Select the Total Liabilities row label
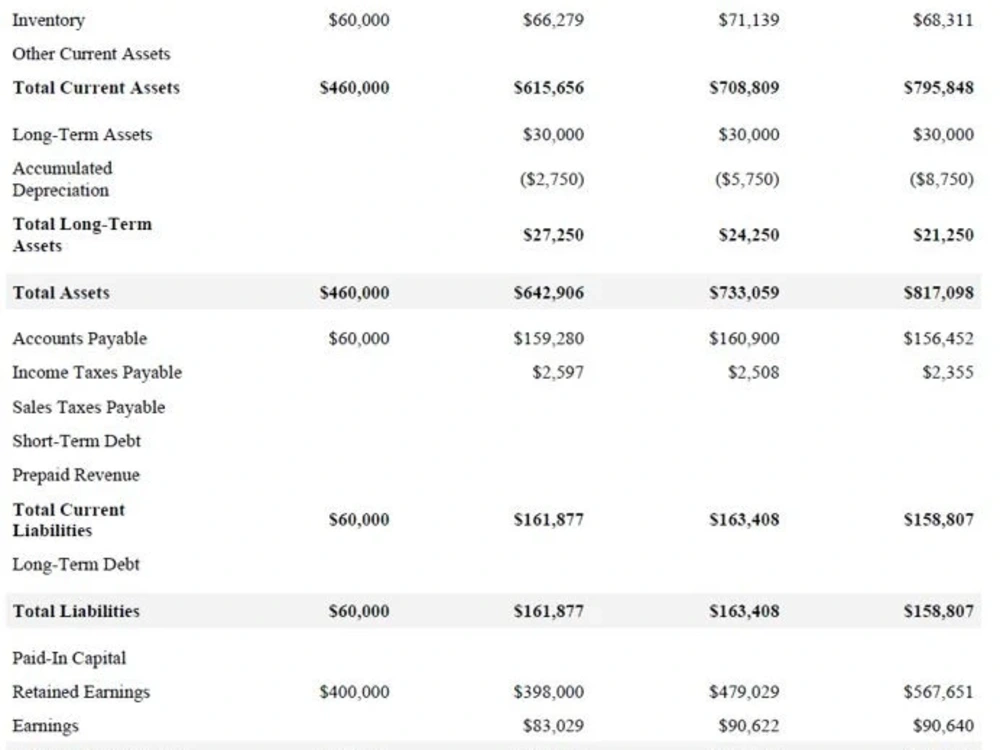1000x750 pixels. (x=76, y=611)
